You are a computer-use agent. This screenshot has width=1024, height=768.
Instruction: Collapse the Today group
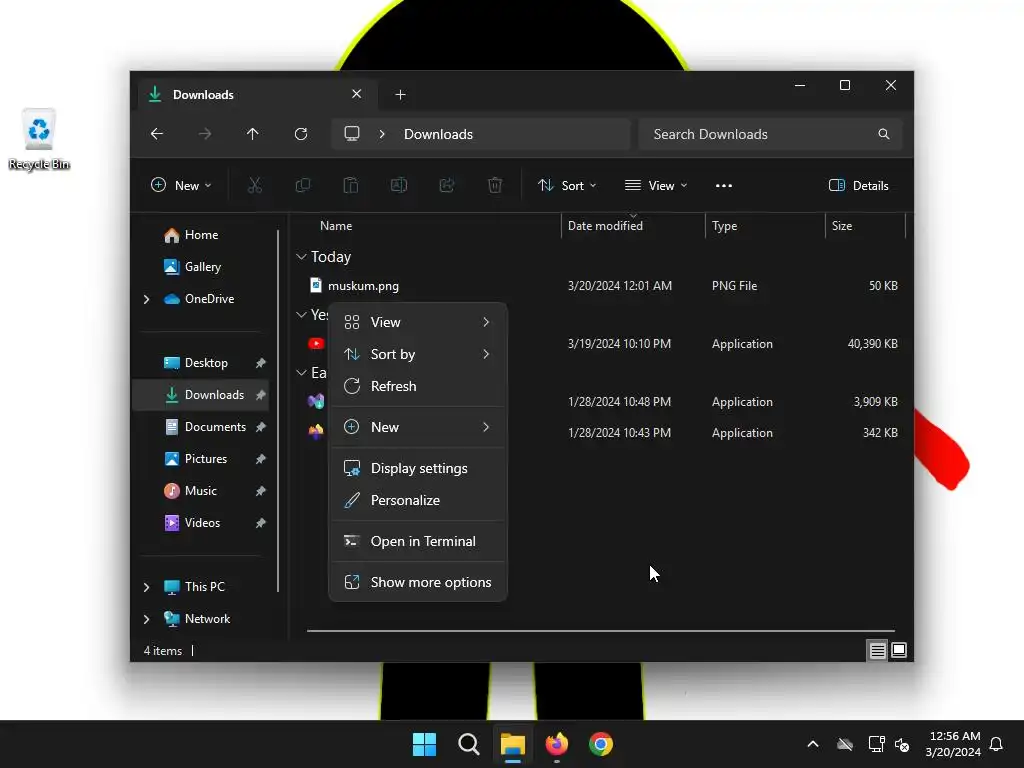pyautogui.click(x=301, y=257)
